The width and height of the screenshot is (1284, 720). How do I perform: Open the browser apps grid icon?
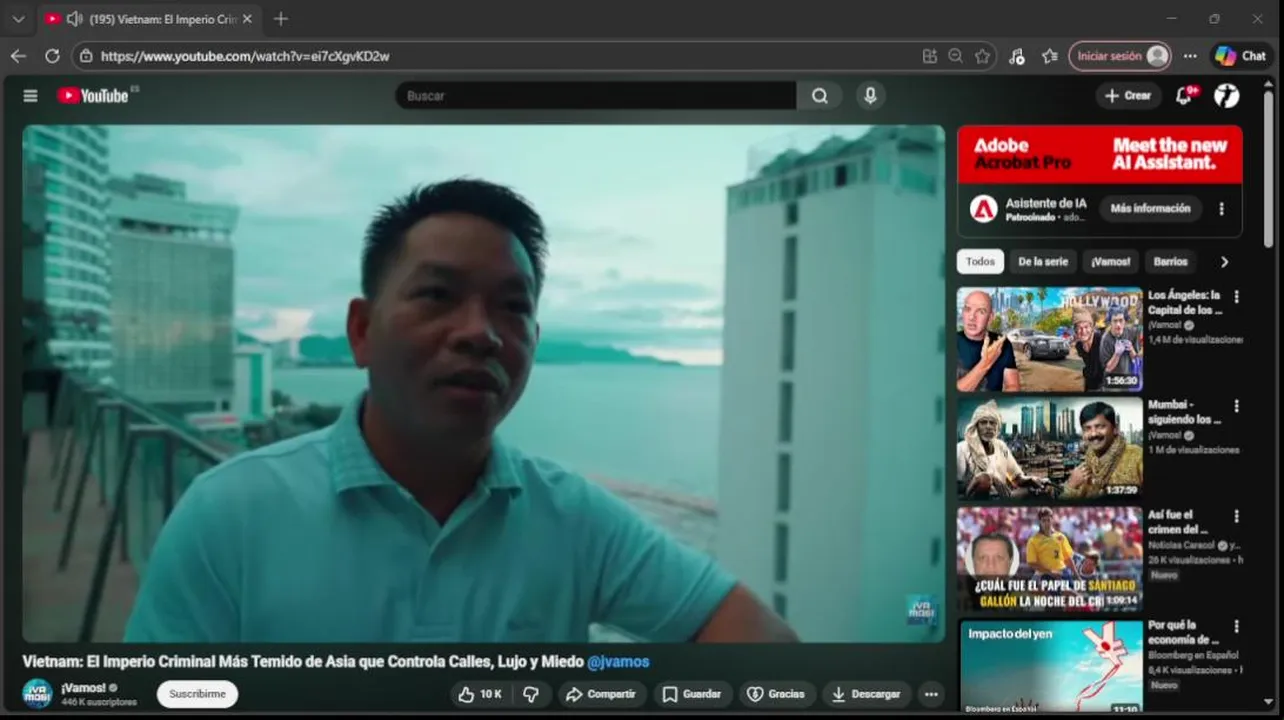[930, 56]
